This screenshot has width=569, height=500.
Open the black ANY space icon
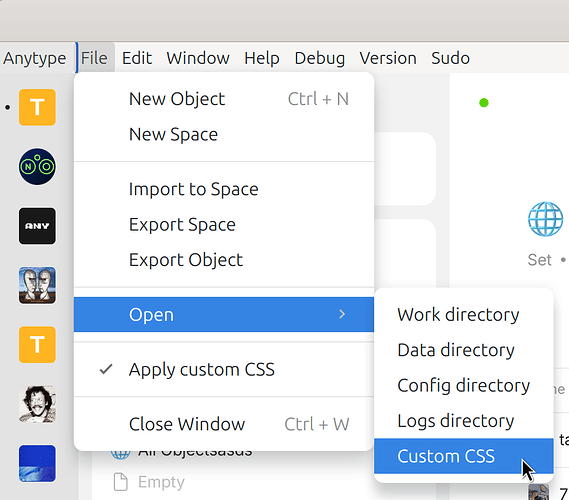[37, 226]
